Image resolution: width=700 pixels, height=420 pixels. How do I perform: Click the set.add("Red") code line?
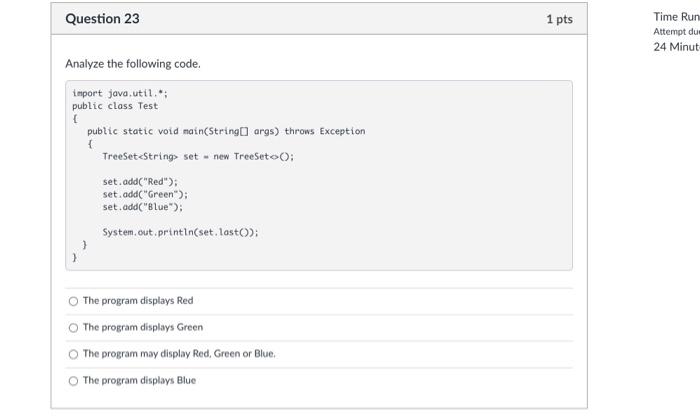pyautogui.click(x=139, y=182)
